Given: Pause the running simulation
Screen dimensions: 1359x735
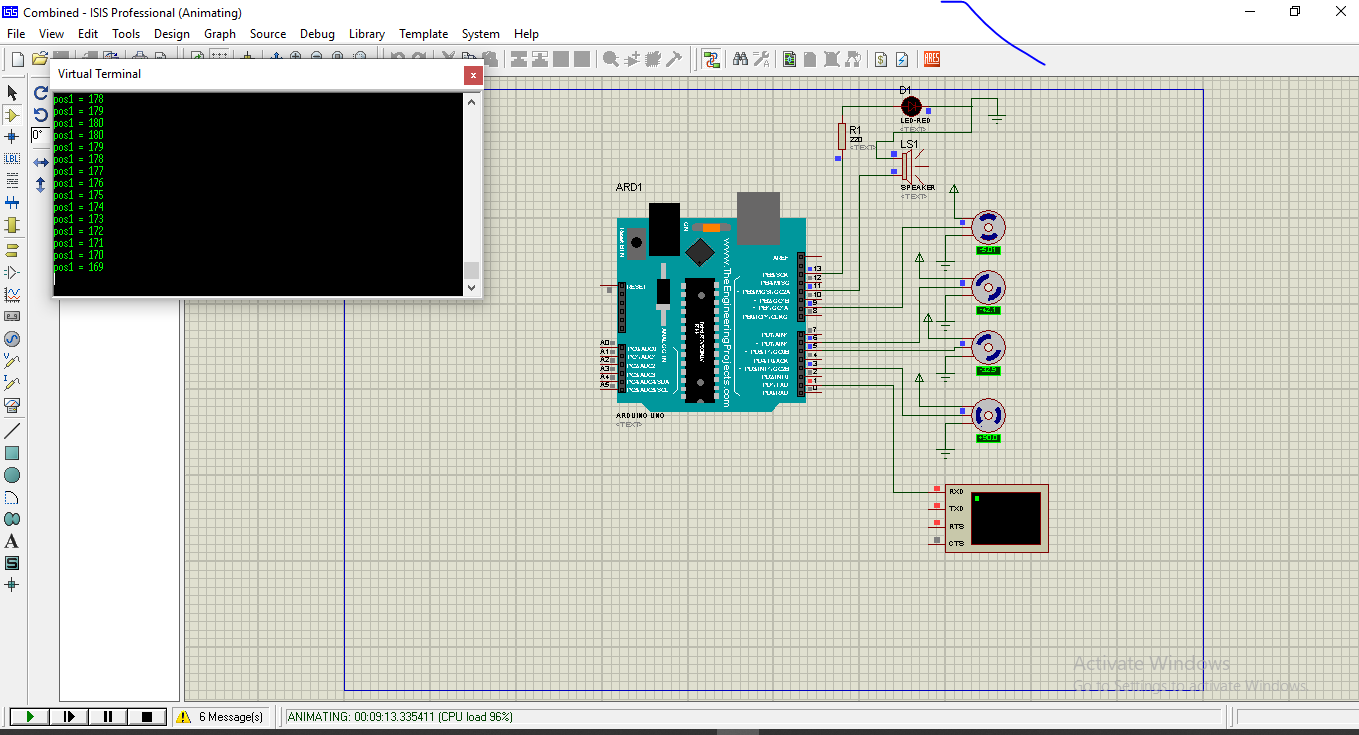Looking at the screenshot, I should [108, 717].
